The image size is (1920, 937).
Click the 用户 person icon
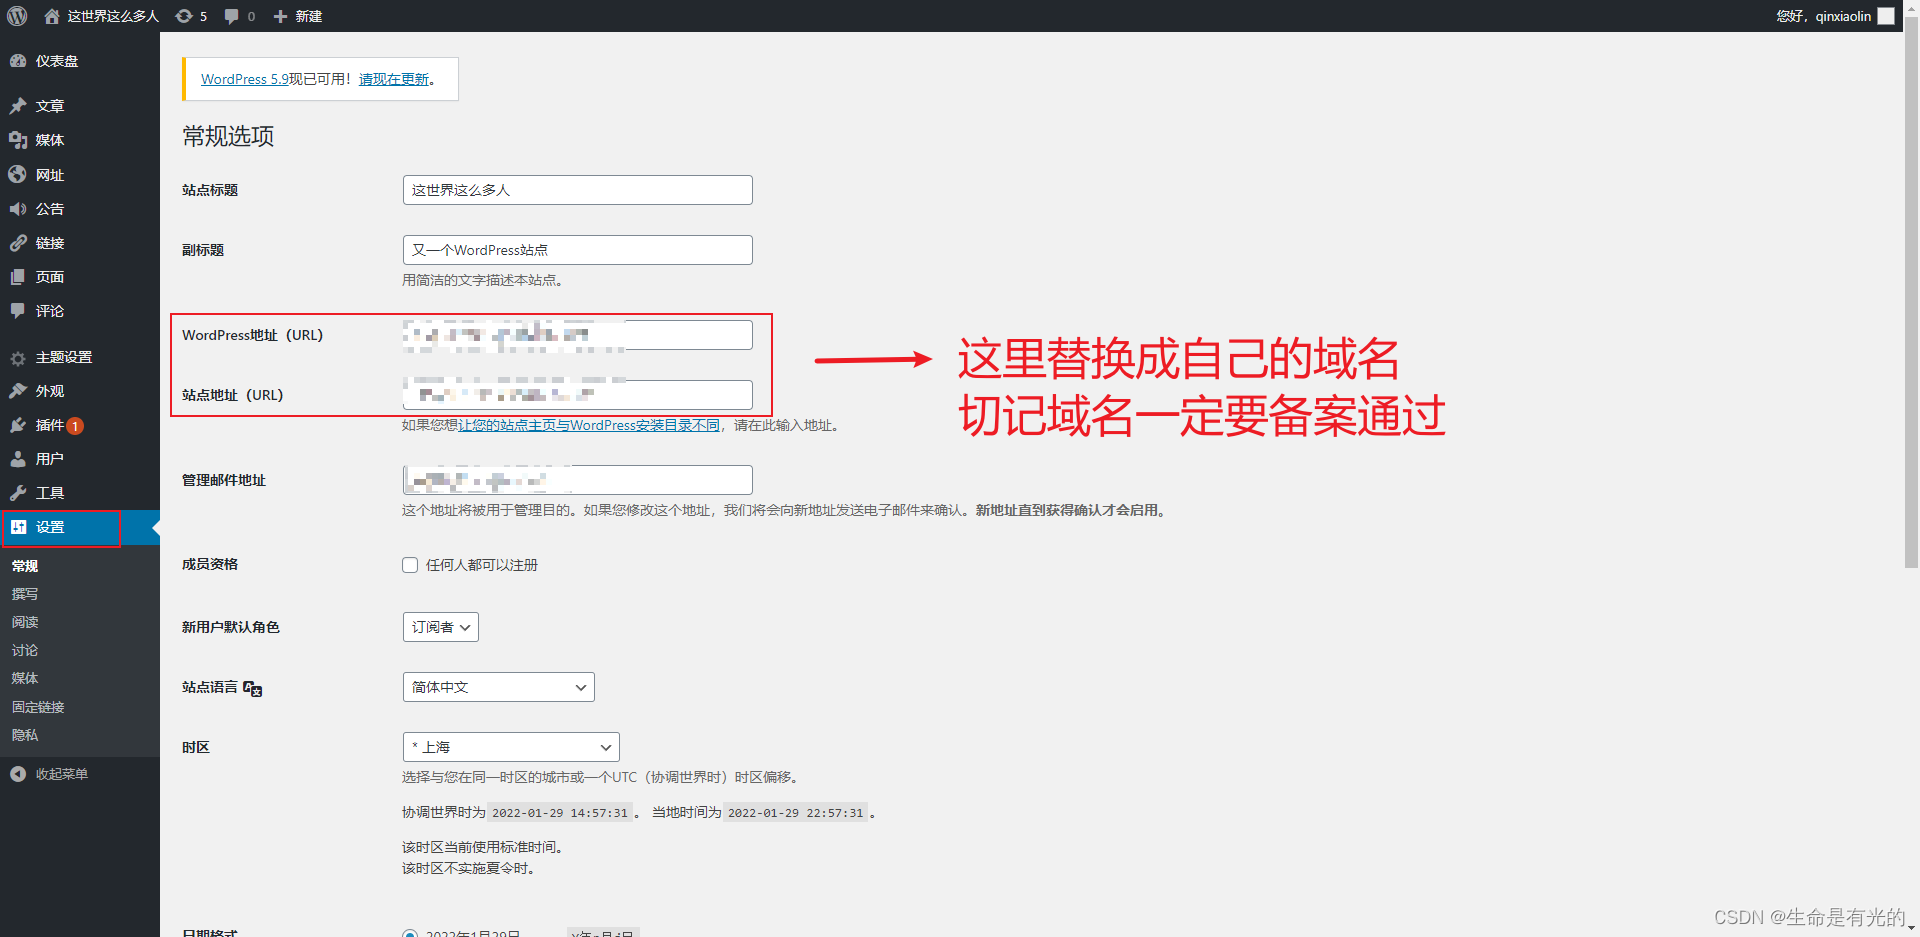(x=18, y=459)
